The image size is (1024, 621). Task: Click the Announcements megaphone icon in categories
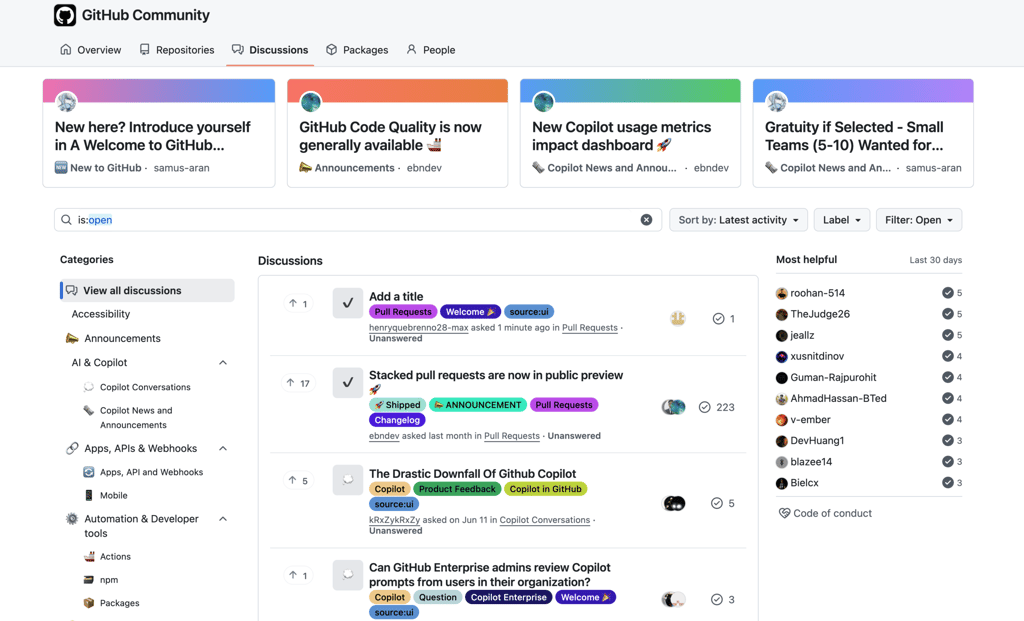[x=72, y=338]
